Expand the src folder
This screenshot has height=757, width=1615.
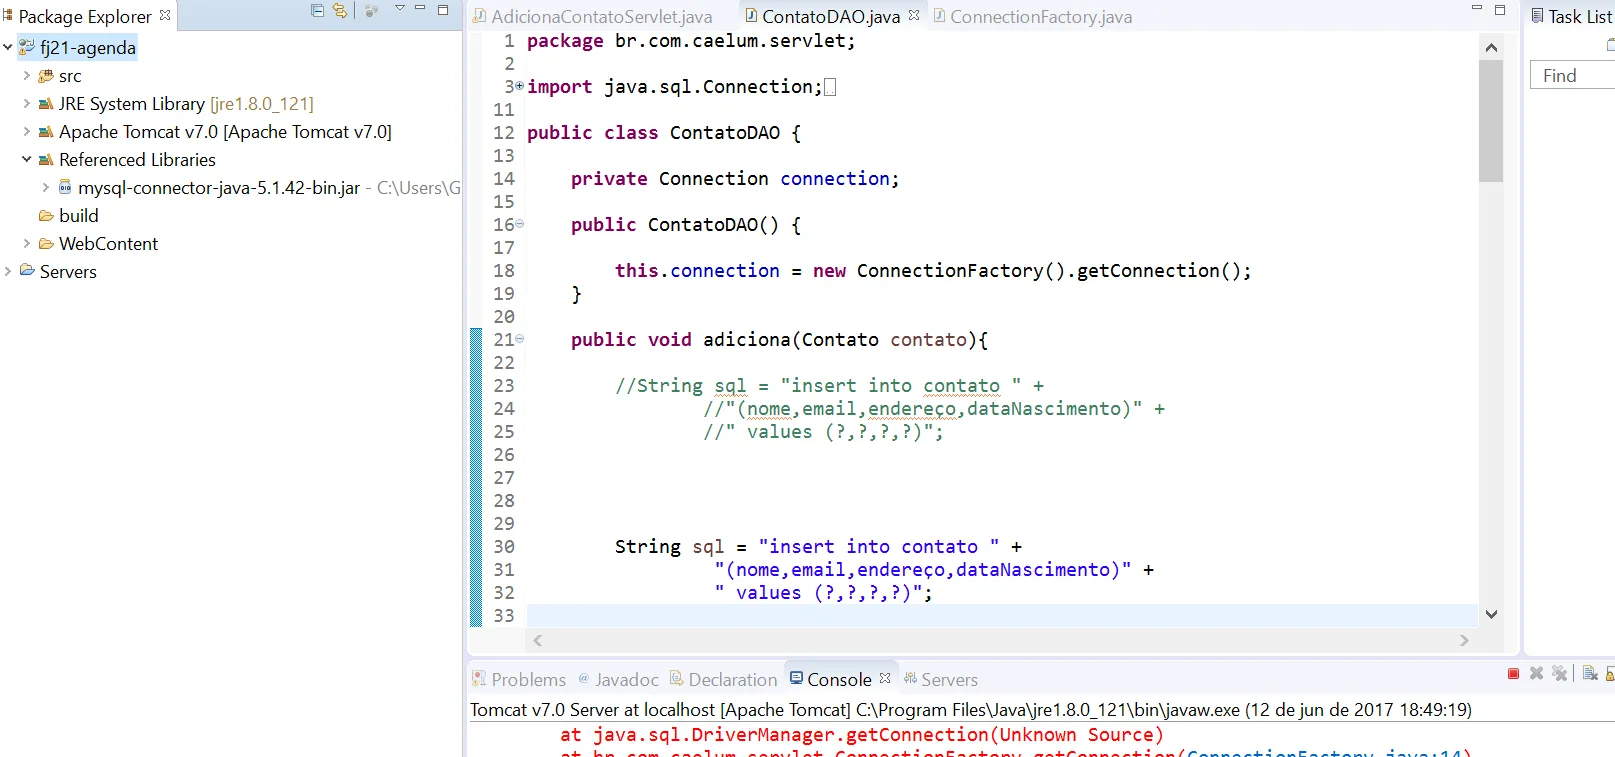point(27,75)
